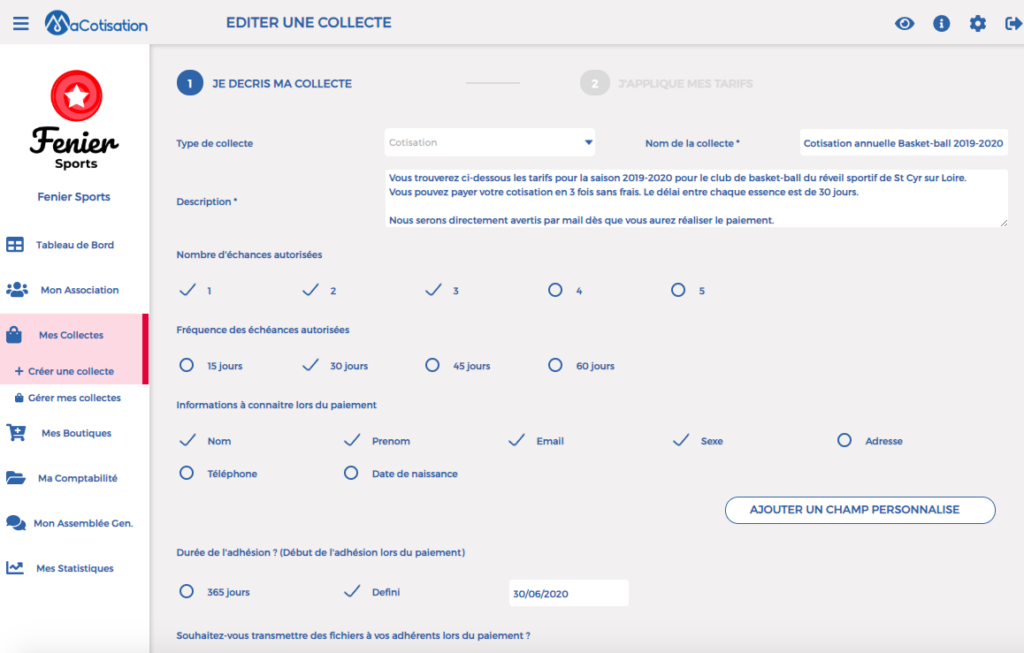
Task: Click the adhesion end date field
Action: tap(569, 593)
